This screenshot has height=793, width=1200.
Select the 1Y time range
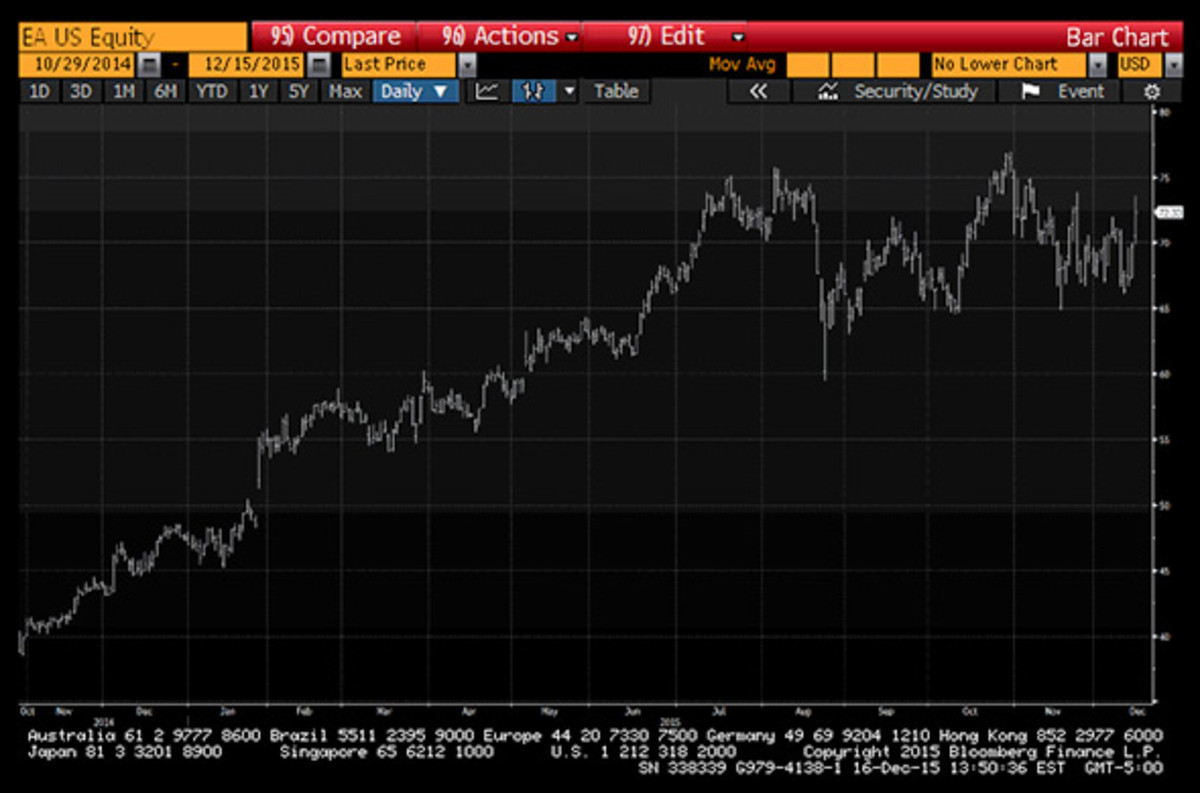click(258, 91)
